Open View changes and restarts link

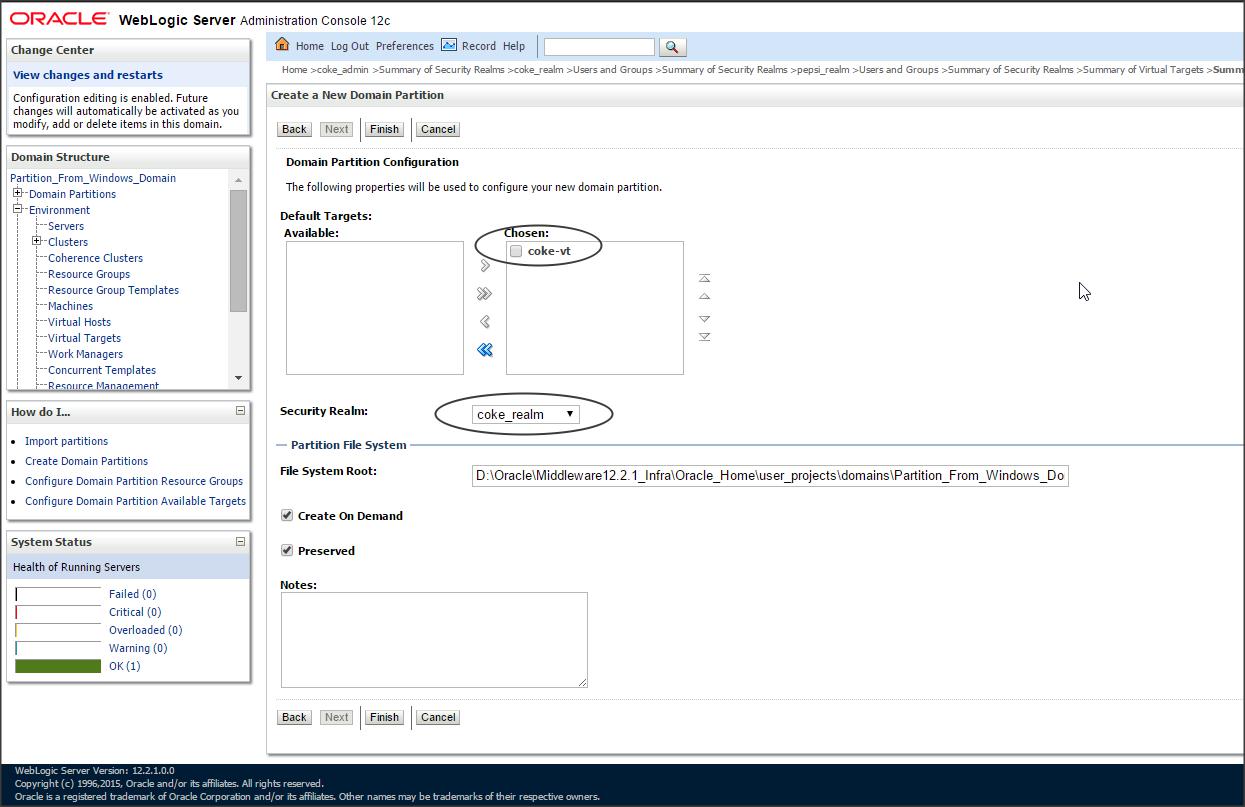[88, 75]
